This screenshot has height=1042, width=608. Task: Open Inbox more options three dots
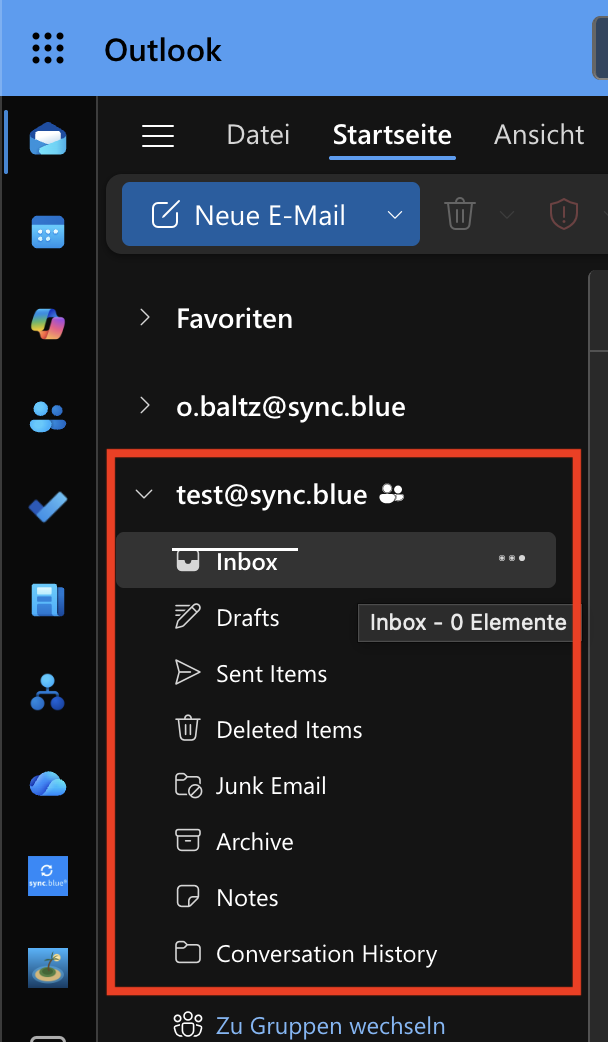[512, 558]
